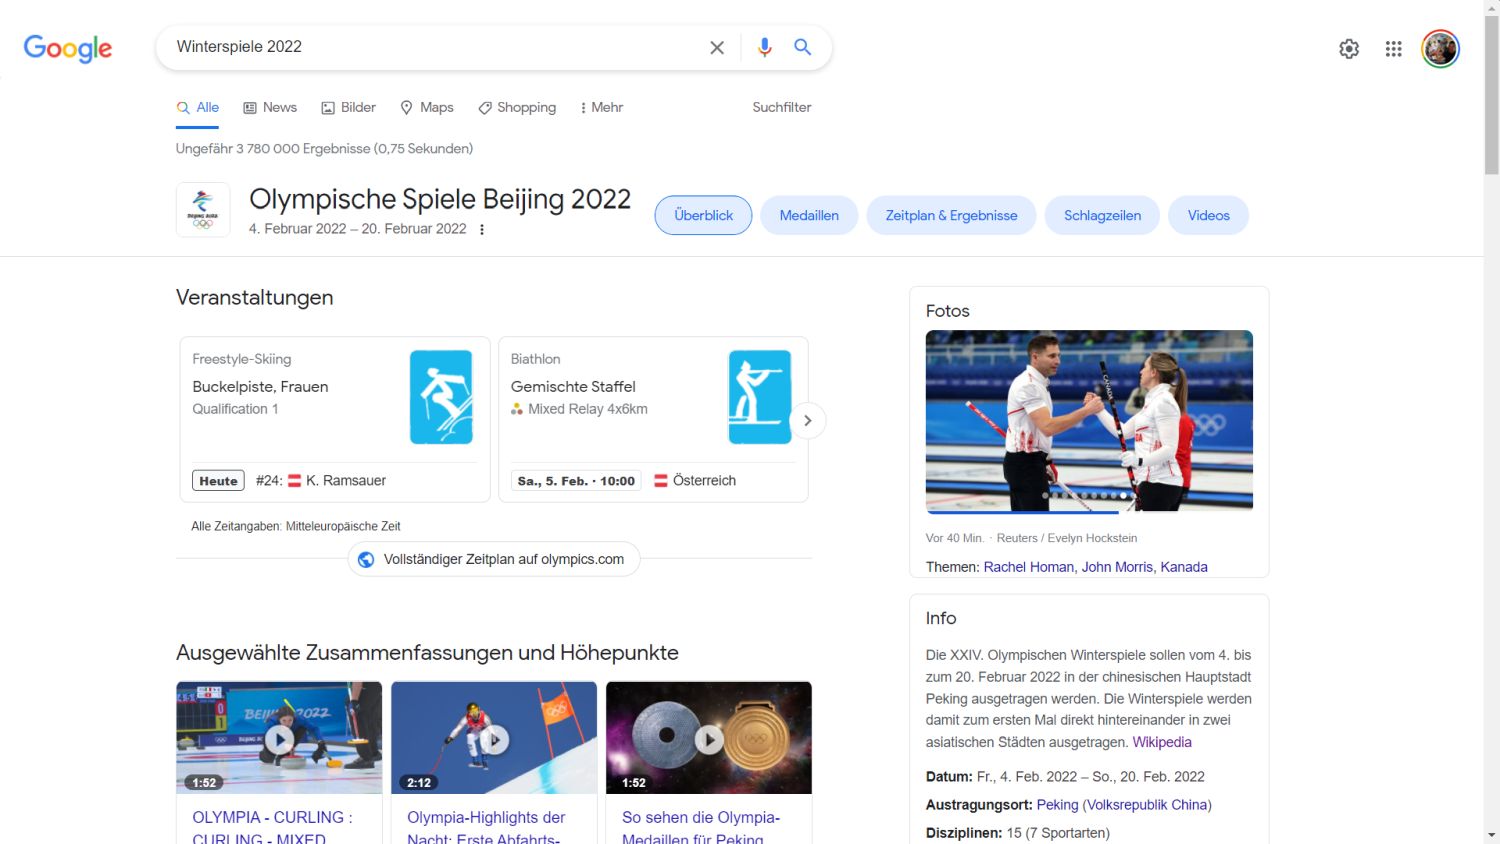Open Vollständiger Zeitplan auf olympics.com
Image resolution: width=1500 pixels, height=844 pixels.
[x=493, y=559]
